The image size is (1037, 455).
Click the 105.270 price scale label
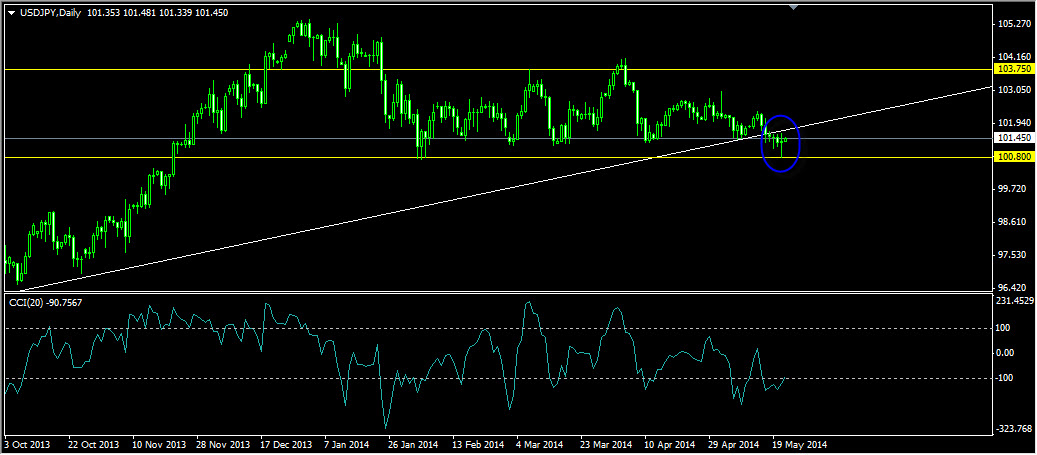pos(1015,24)
